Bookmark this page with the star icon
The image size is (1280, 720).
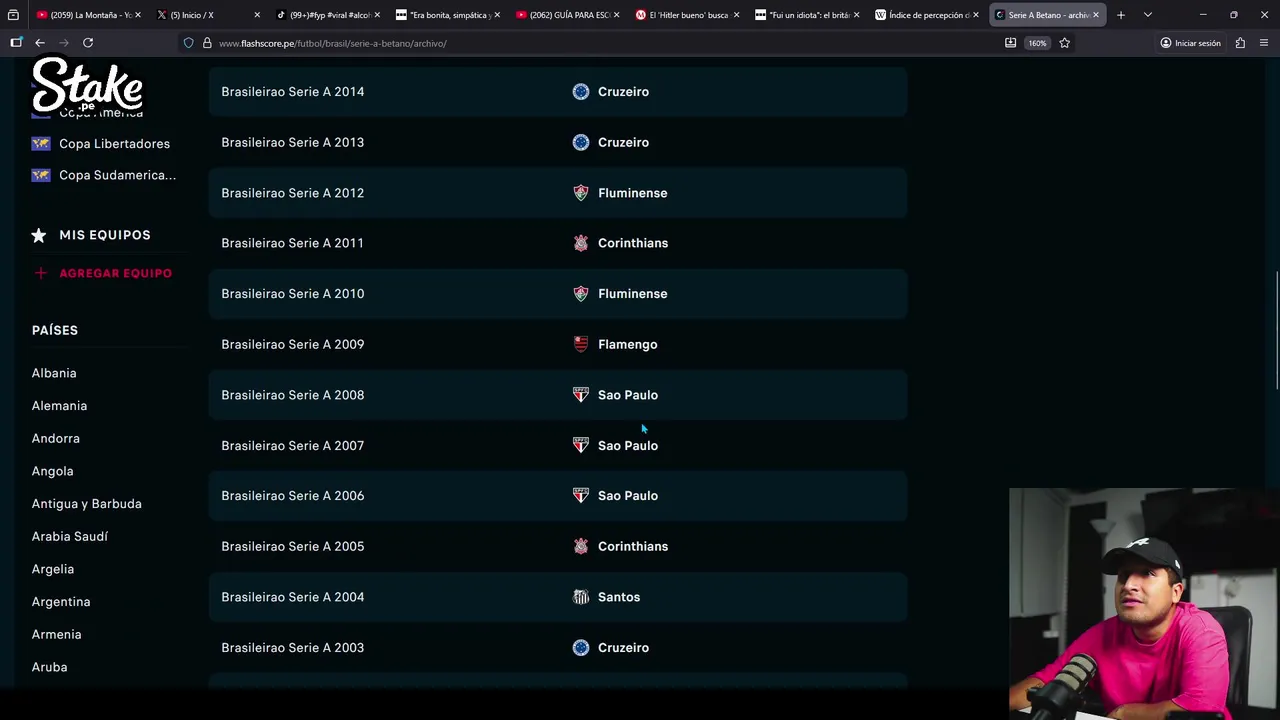tap(1064, 43)
